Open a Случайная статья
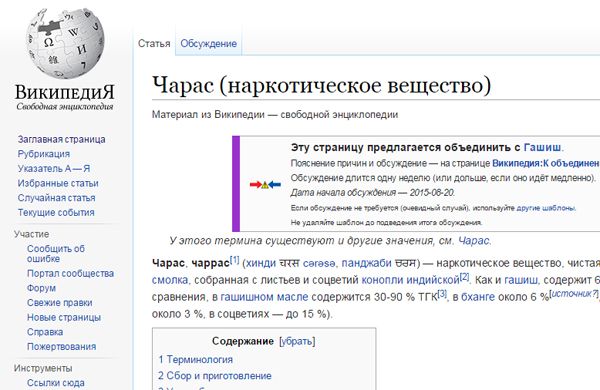 click(x=57, y=198)
